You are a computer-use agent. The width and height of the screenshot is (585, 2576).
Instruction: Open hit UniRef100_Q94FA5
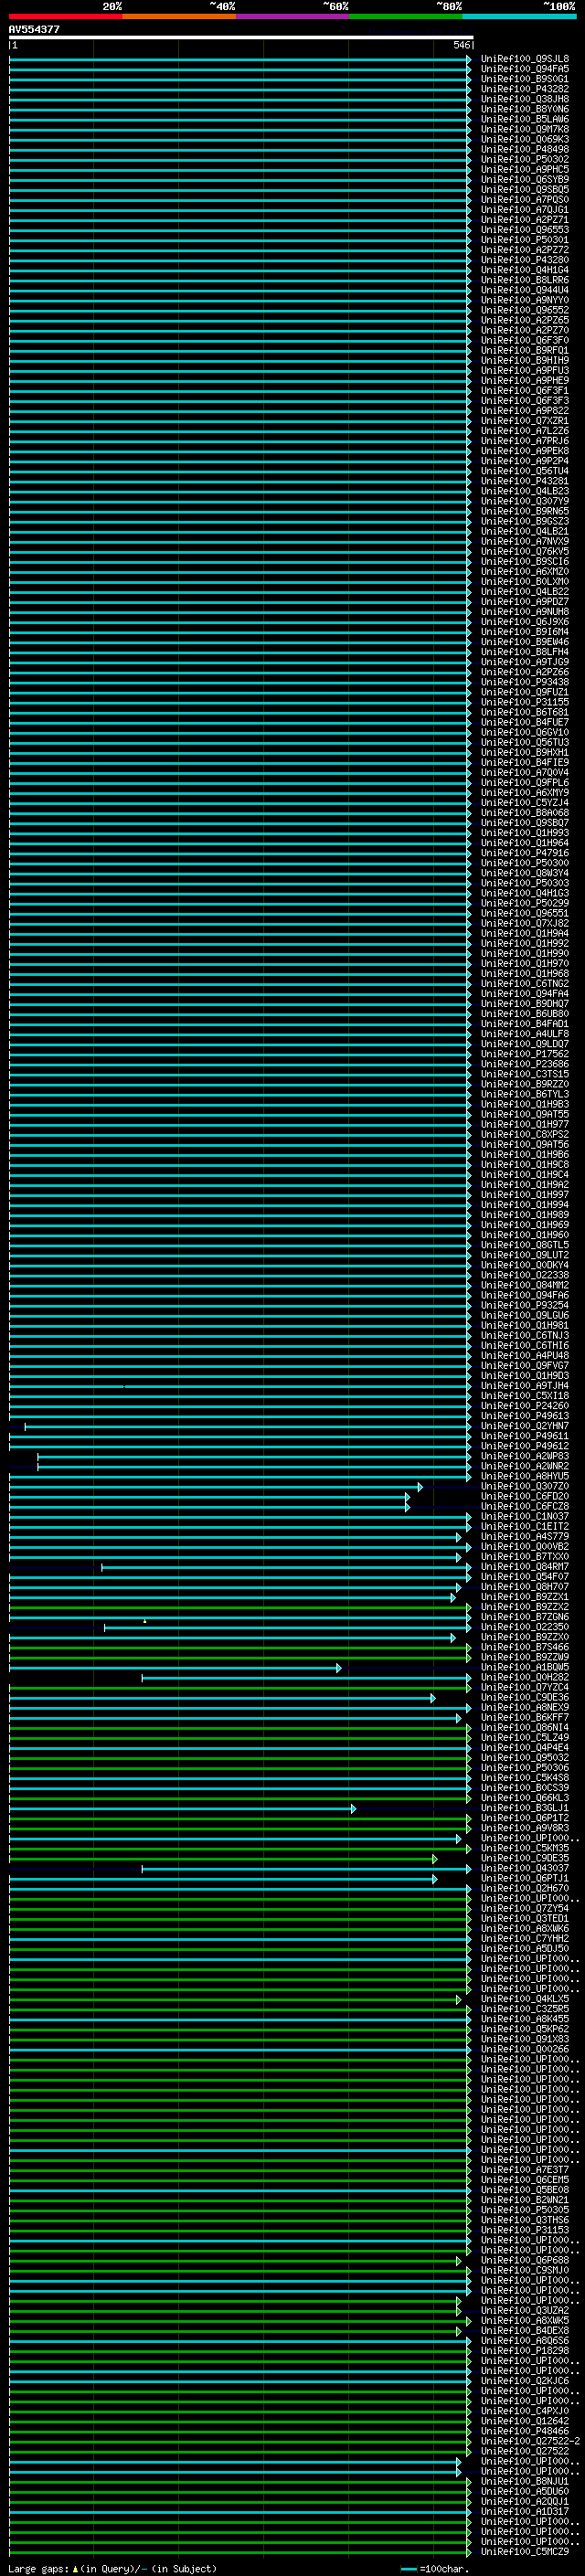click(525, 69)
